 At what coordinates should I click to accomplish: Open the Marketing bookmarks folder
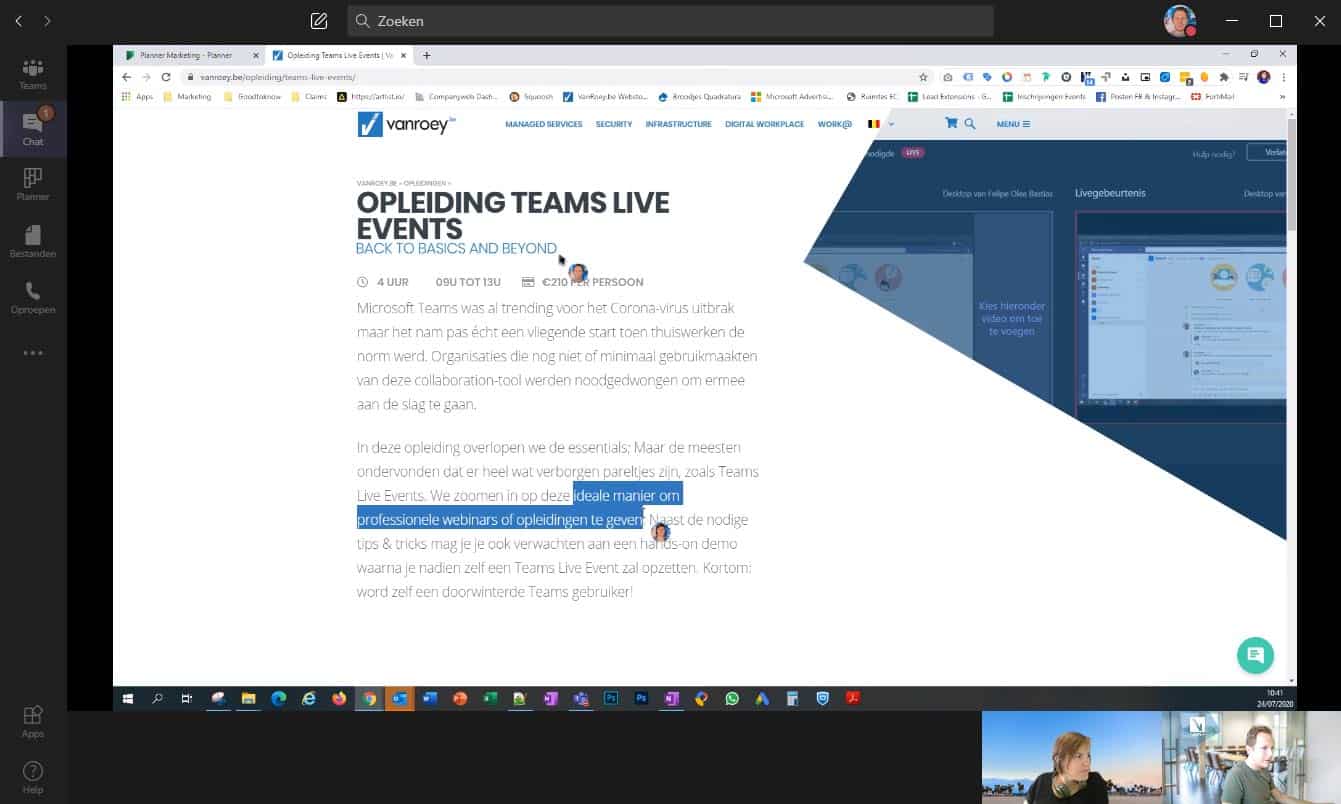point(187,97)
